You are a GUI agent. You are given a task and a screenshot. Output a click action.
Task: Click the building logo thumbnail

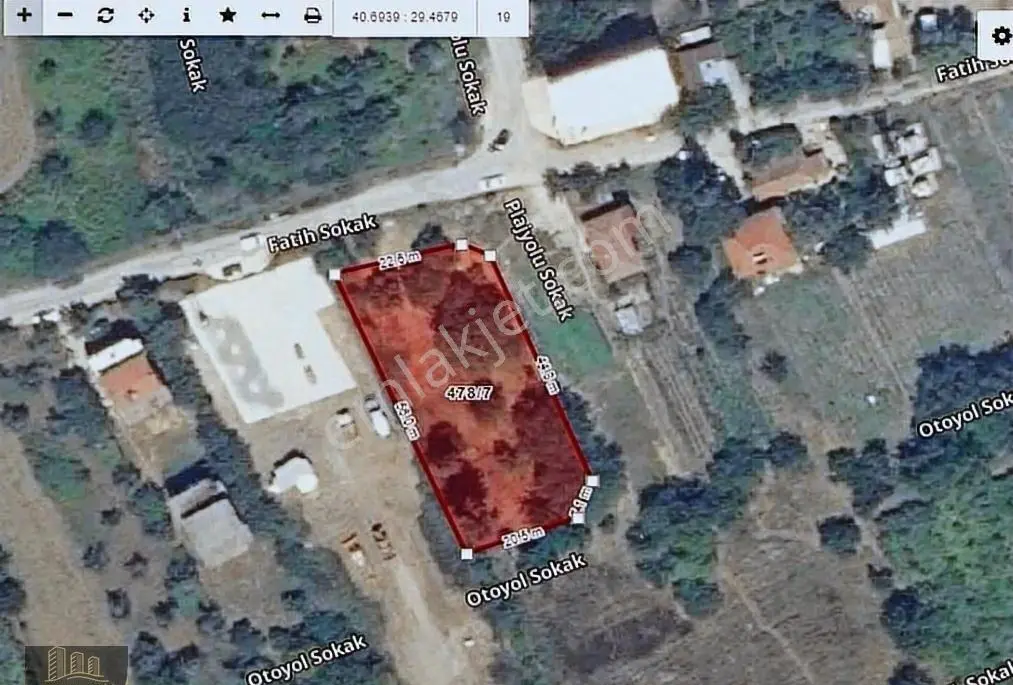tap(76, 665)
